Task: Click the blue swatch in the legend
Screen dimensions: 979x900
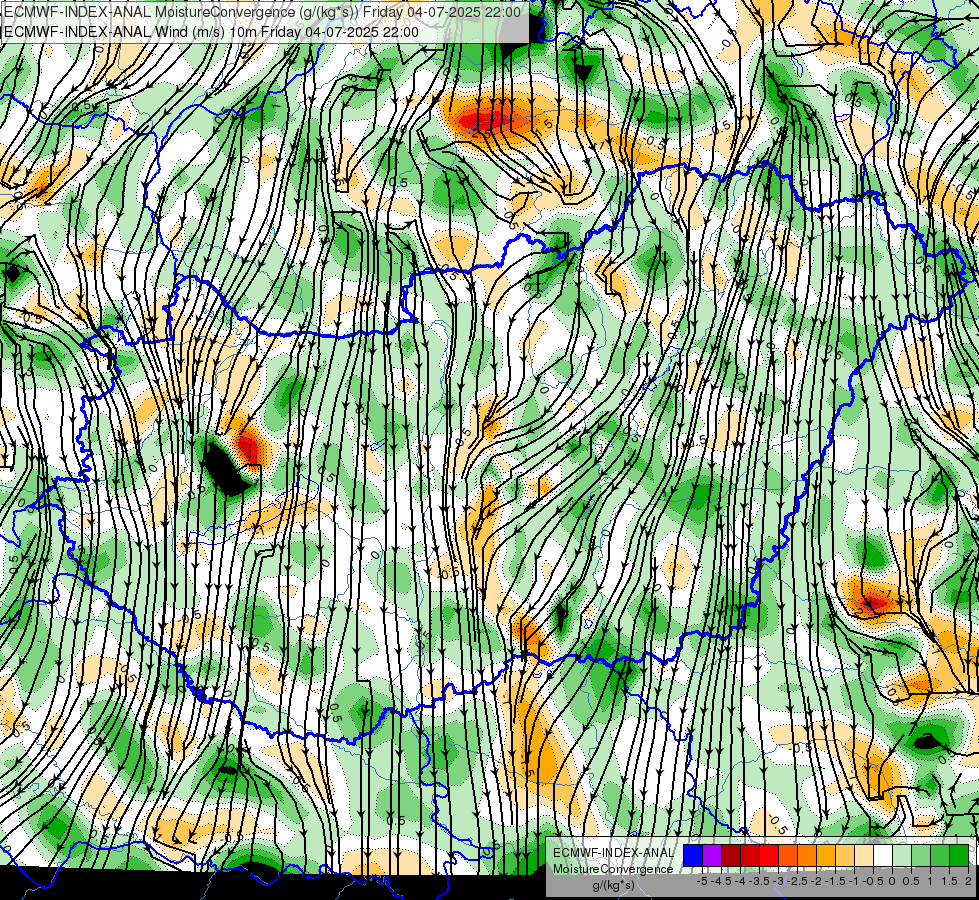Action: 693,855
